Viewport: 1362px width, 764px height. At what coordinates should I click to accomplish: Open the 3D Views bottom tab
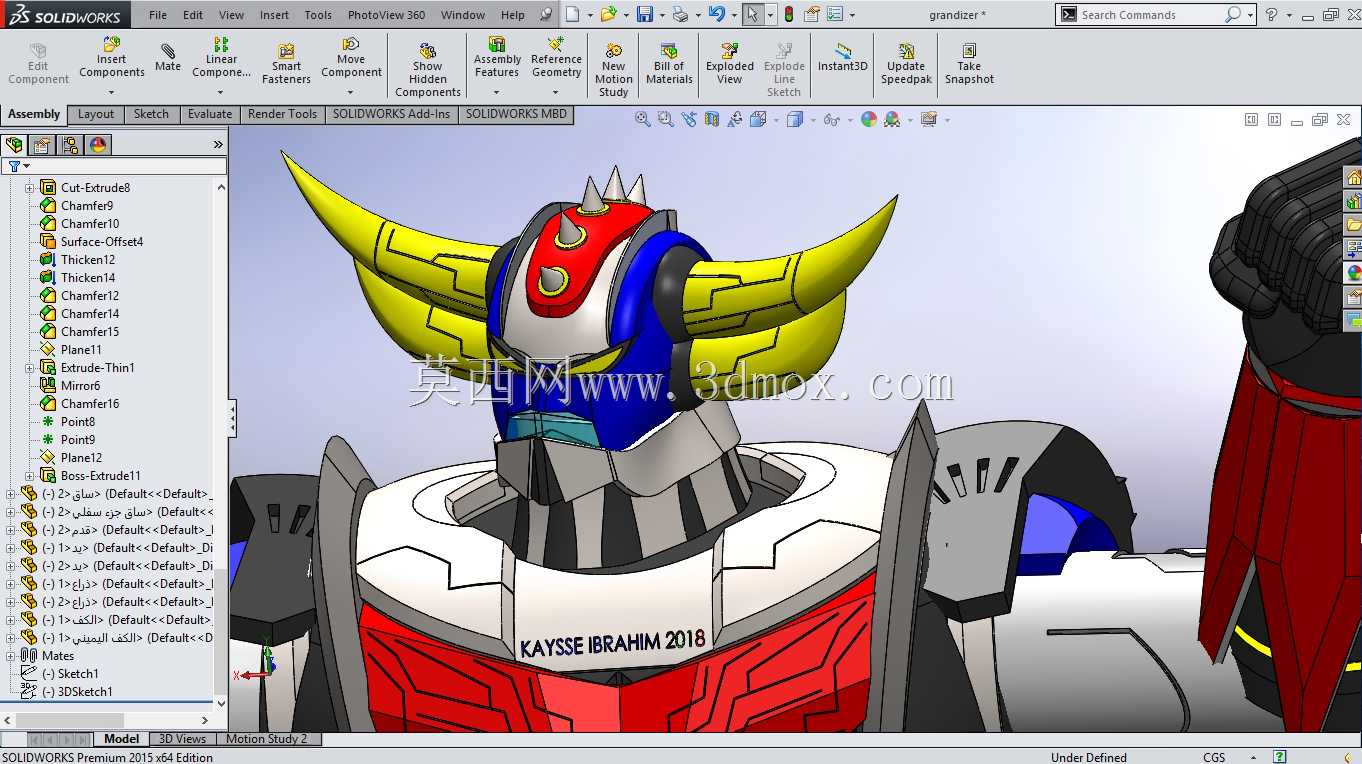point(182,739)
